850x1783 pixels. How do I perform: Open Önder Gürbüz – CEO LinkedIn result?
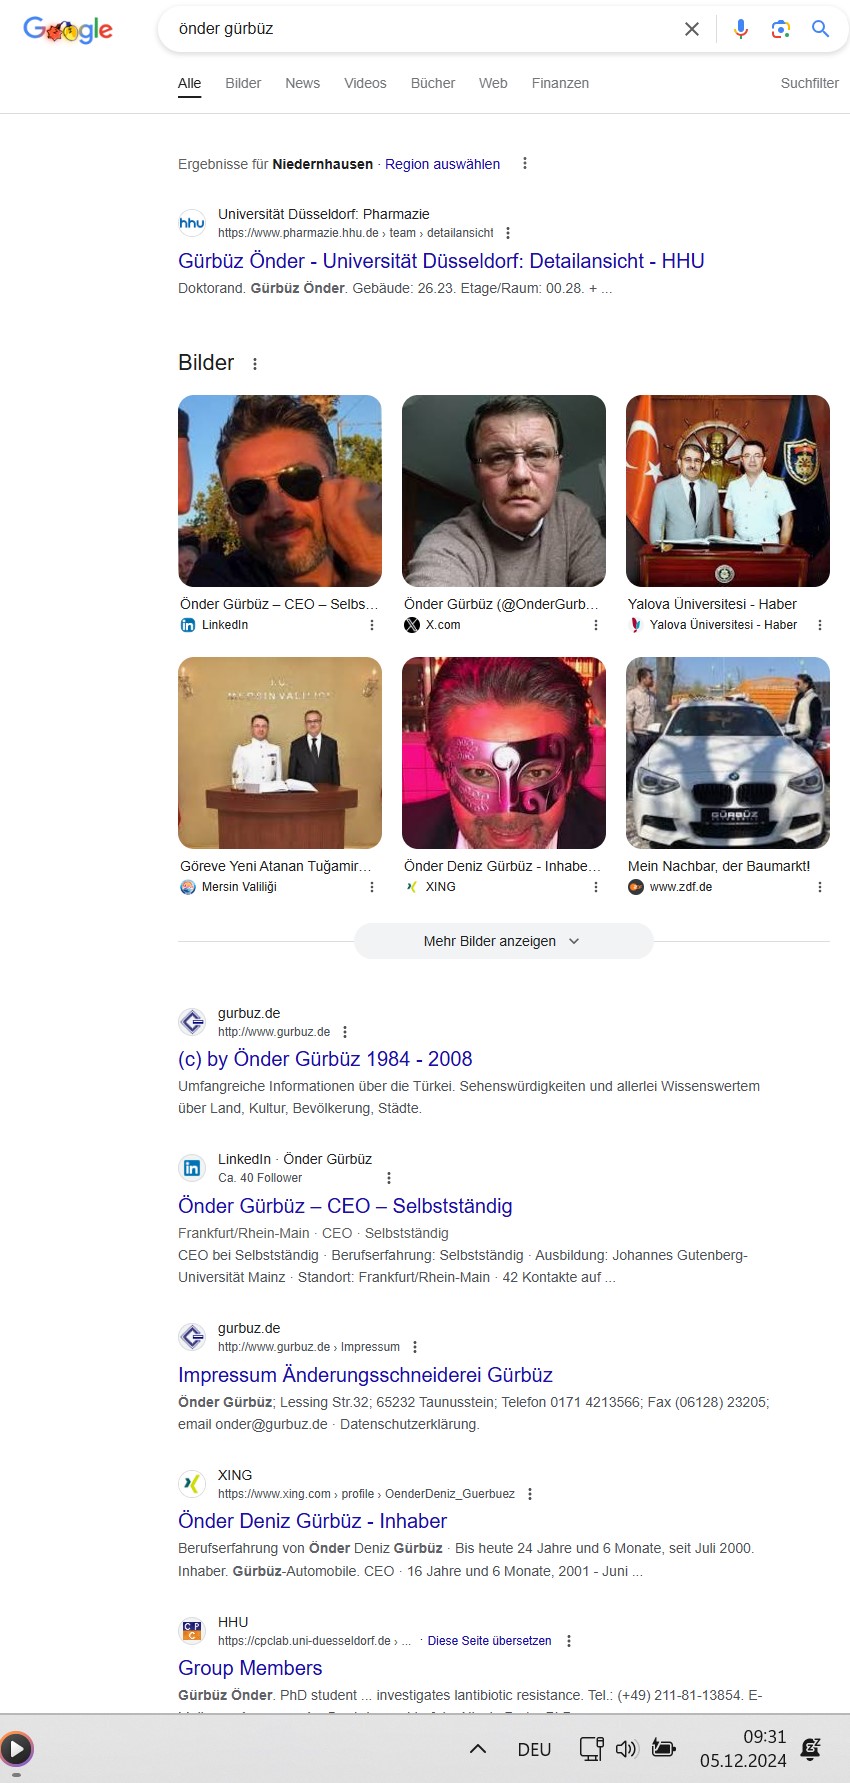point(345,1206)
